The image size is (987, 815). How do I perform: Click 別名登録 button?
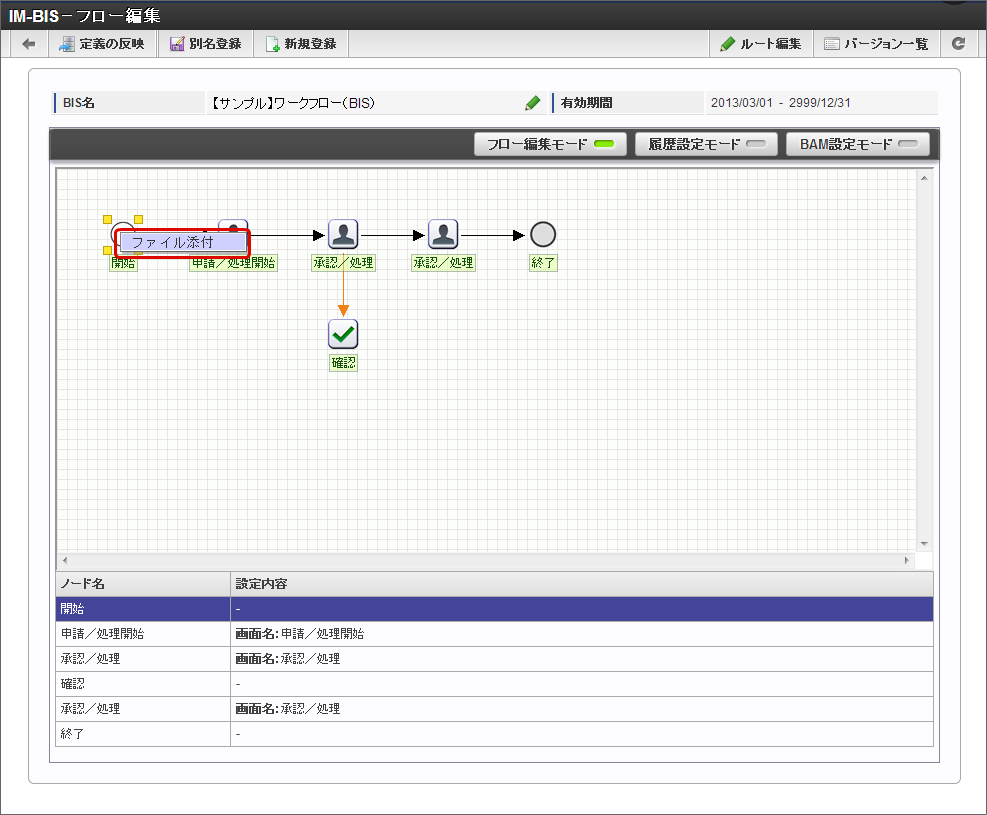[205, 44]
